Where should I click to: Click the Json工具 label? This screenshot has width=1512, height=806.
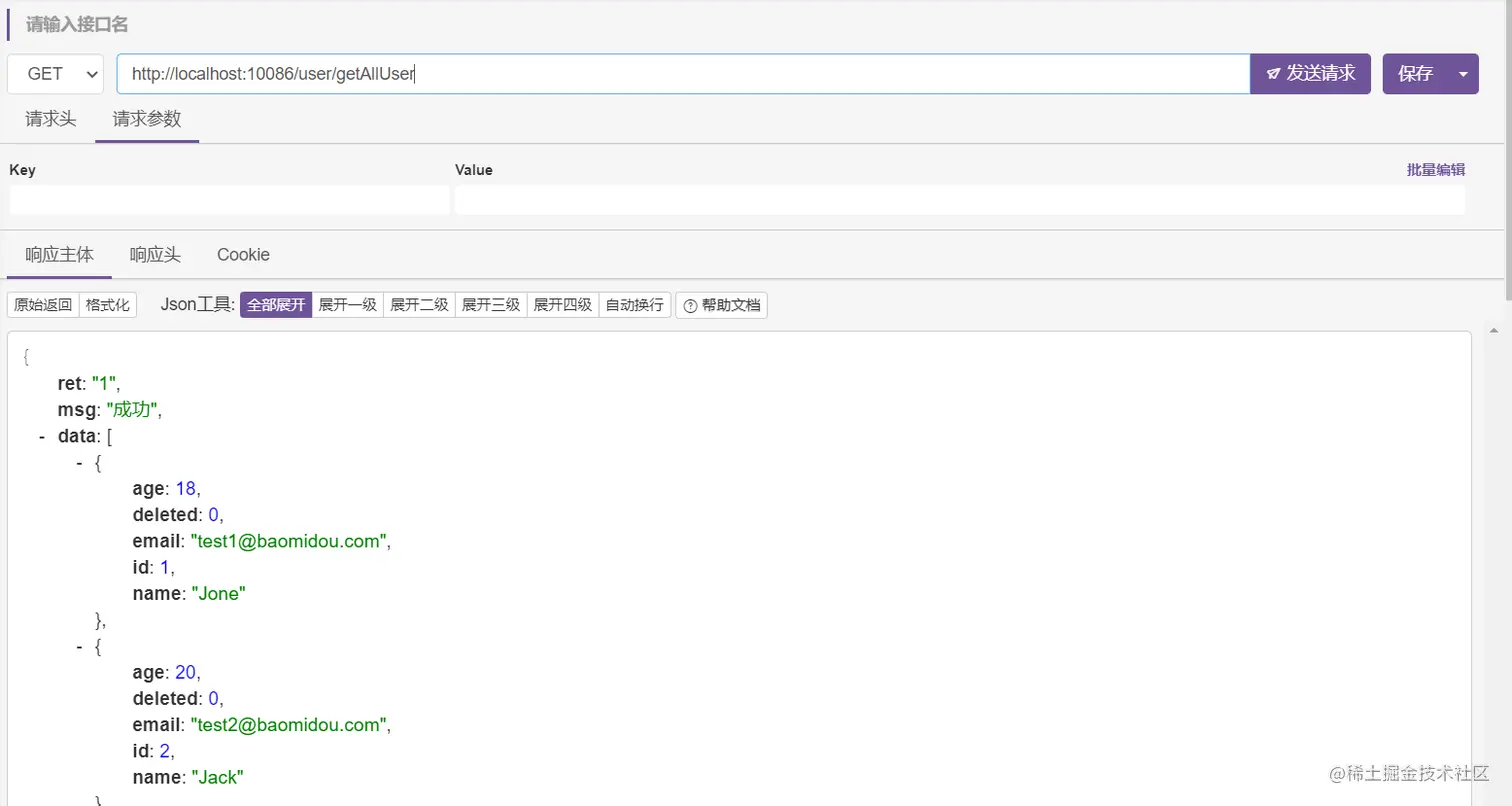[x=197, y=305]
